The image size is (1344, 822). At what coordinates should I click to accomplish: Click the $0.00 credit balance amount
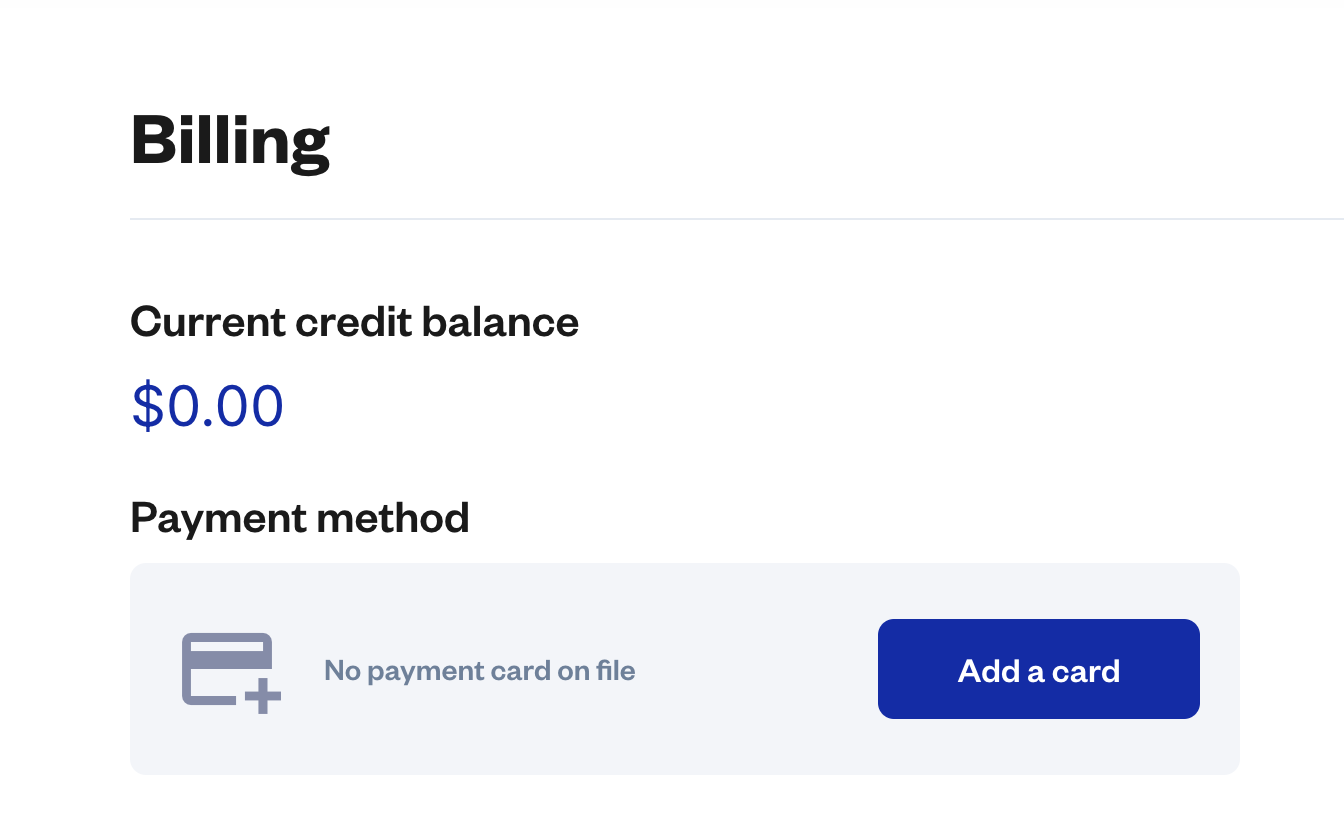(x=208, y=406)
